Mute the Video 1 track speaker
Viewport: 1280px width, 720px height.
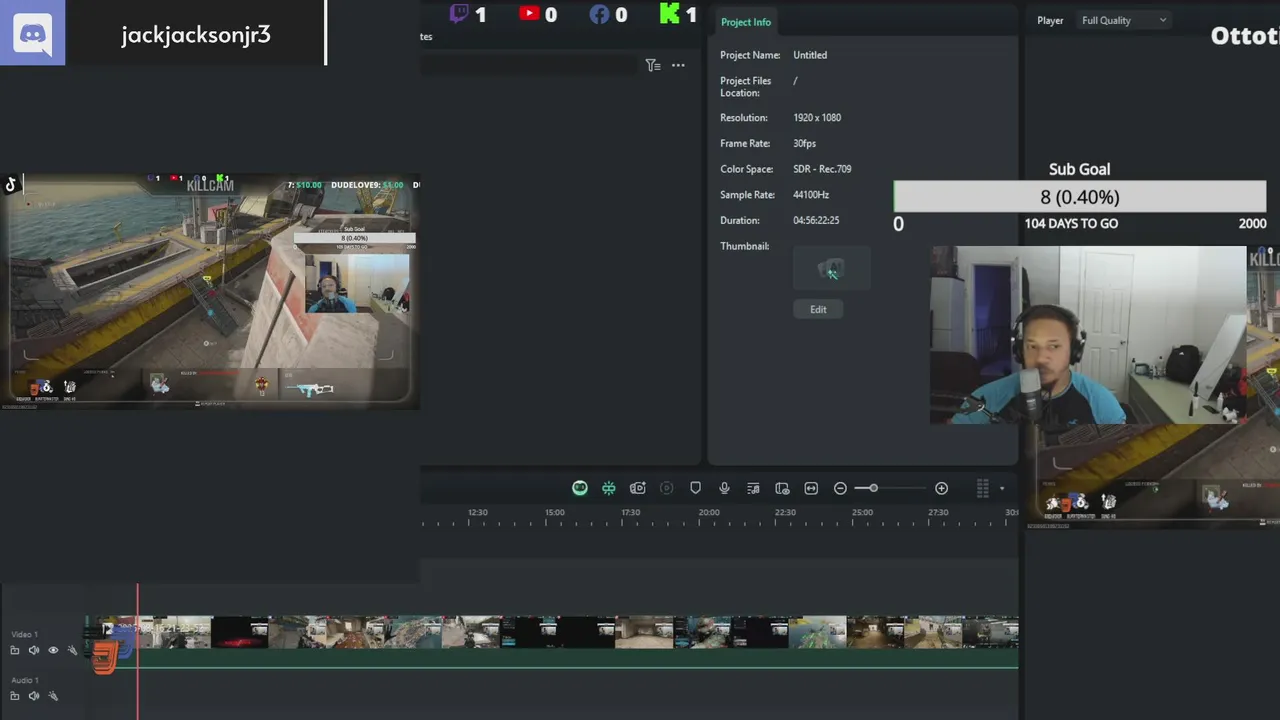click(34, 650)
